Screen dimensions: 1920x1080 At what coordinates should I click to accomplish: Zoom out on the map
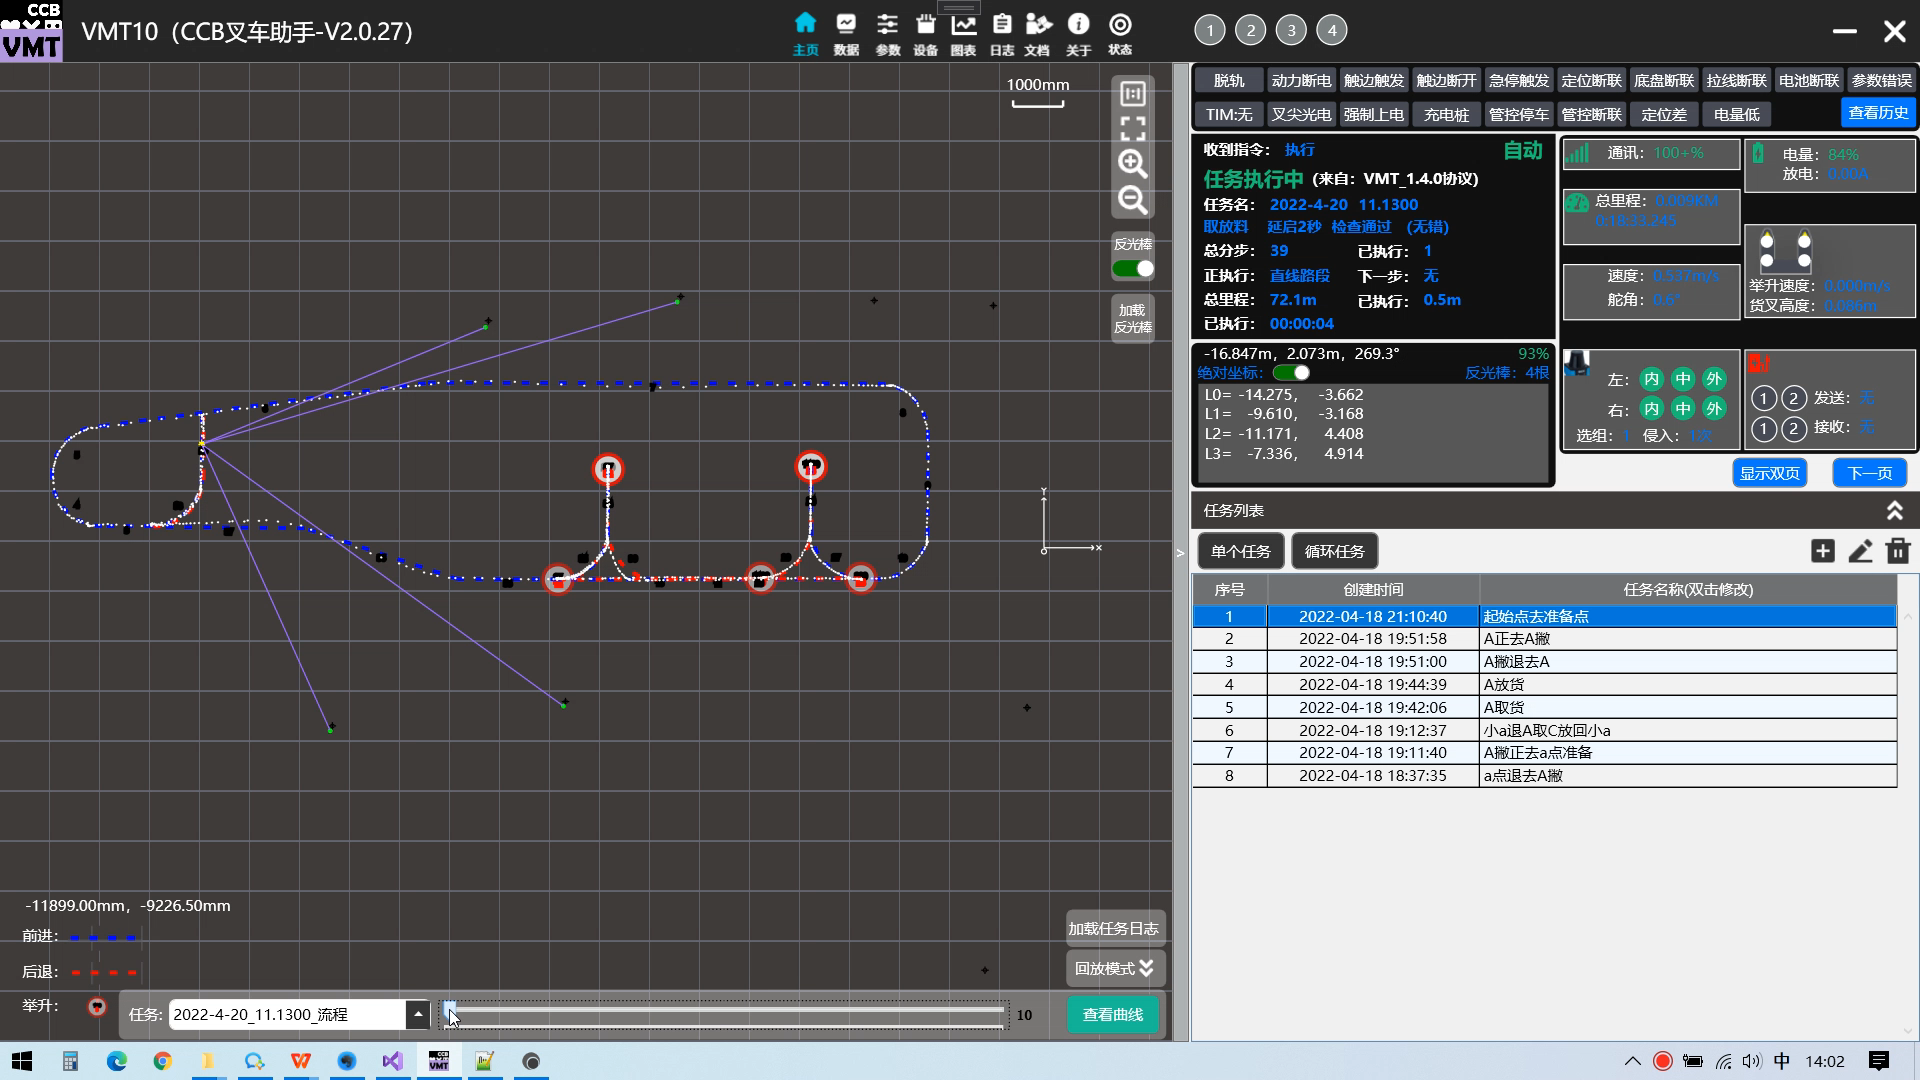1132,200
